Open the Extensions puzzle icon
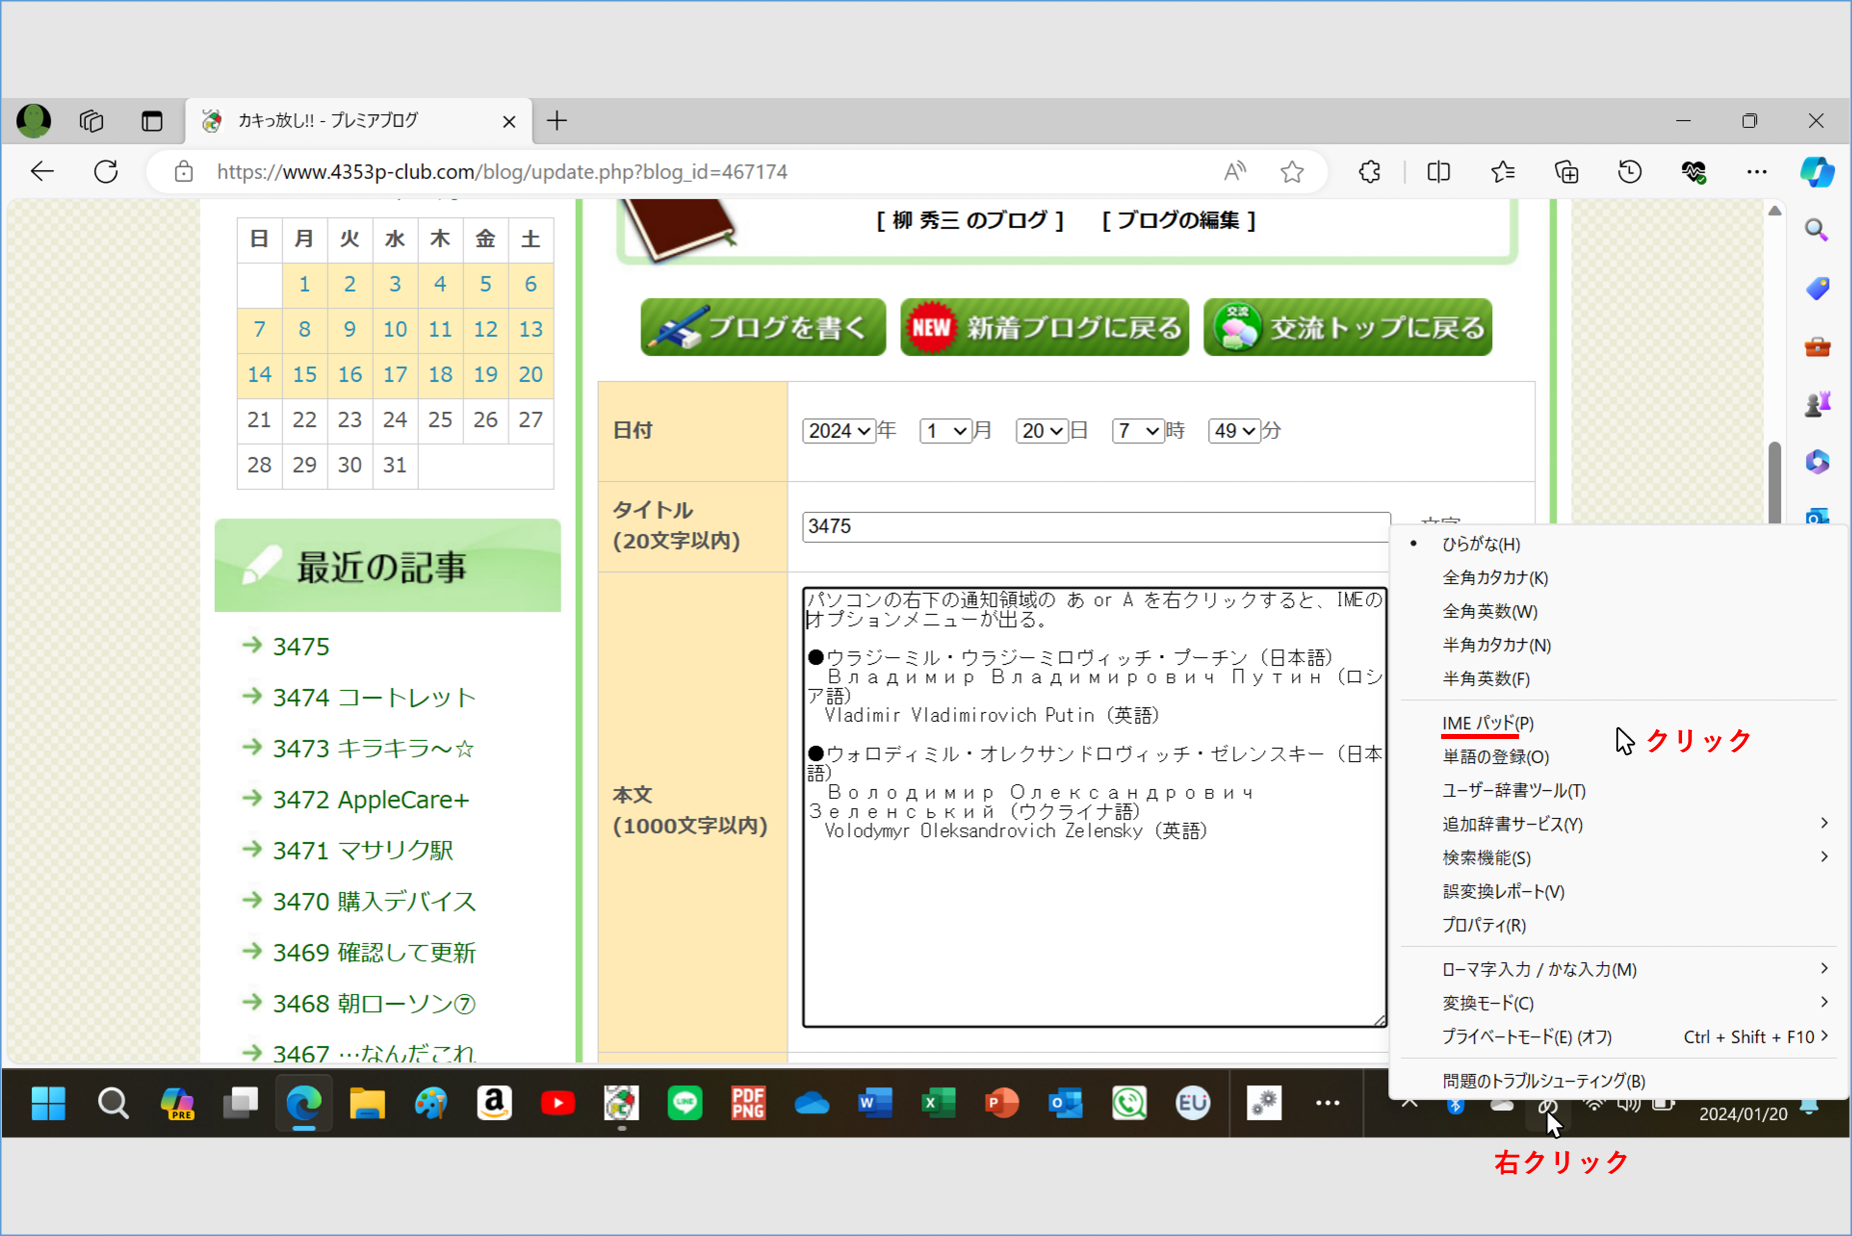This screenshot has width=1852, height=1236. pos(1370,172)
